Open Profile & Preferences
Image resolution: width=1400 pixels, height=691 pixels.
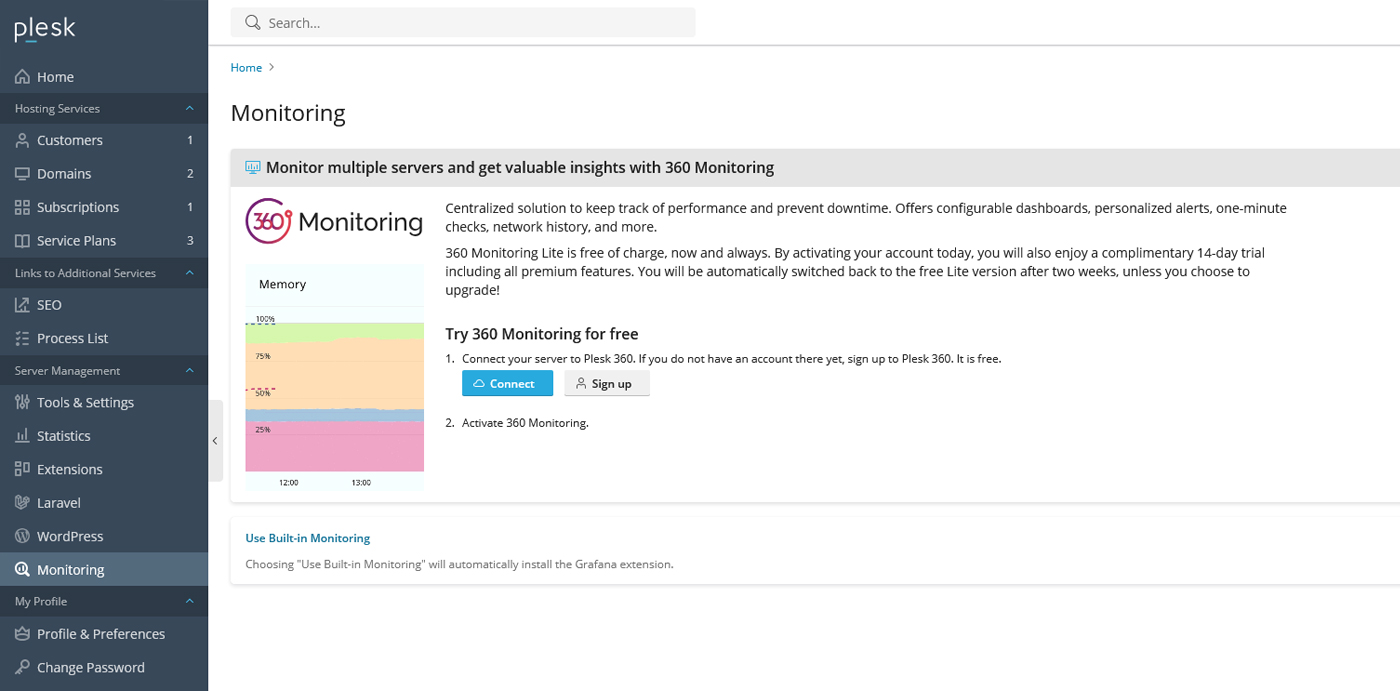[x=101, y=633]
